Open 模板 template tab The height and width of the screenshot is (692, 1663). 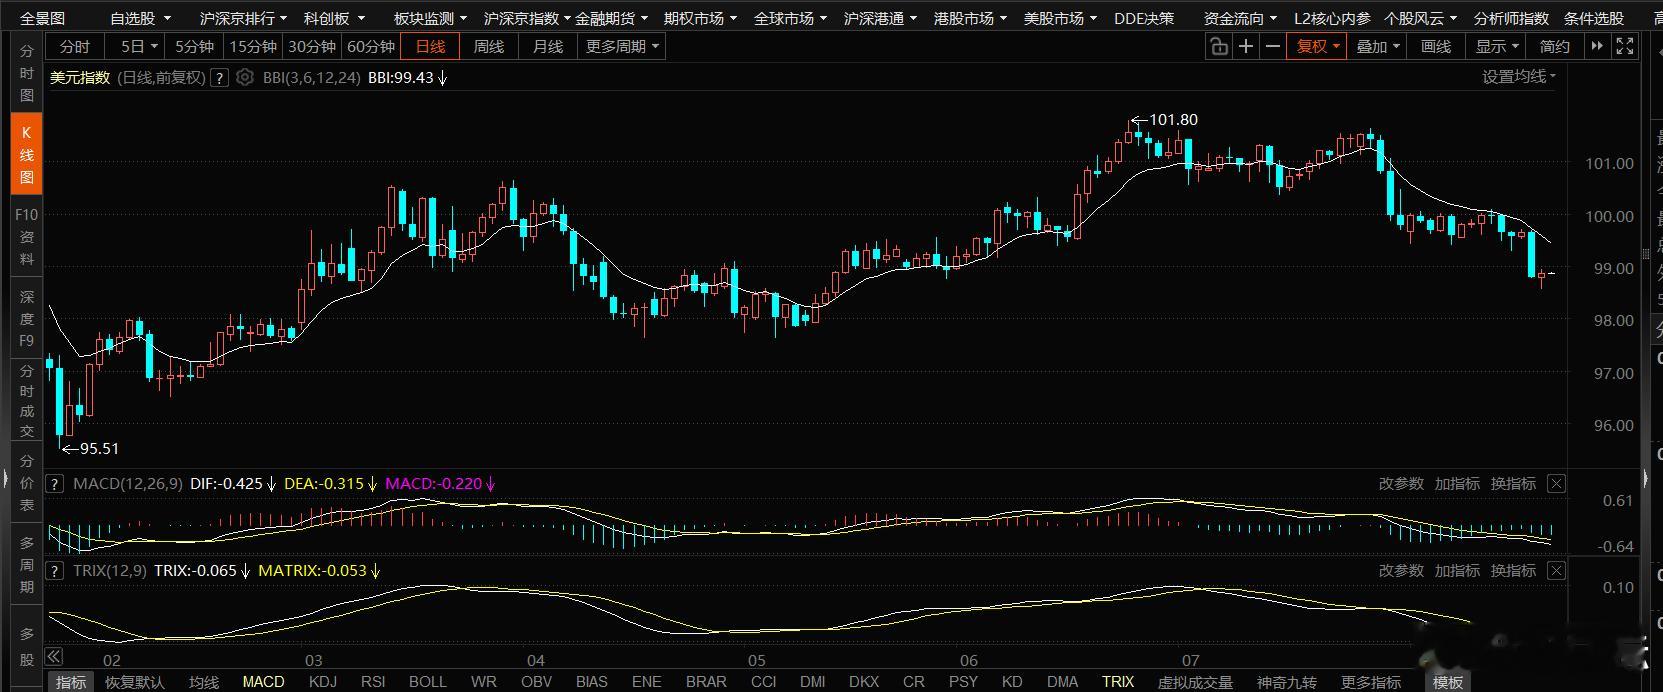click(1448, 682)
